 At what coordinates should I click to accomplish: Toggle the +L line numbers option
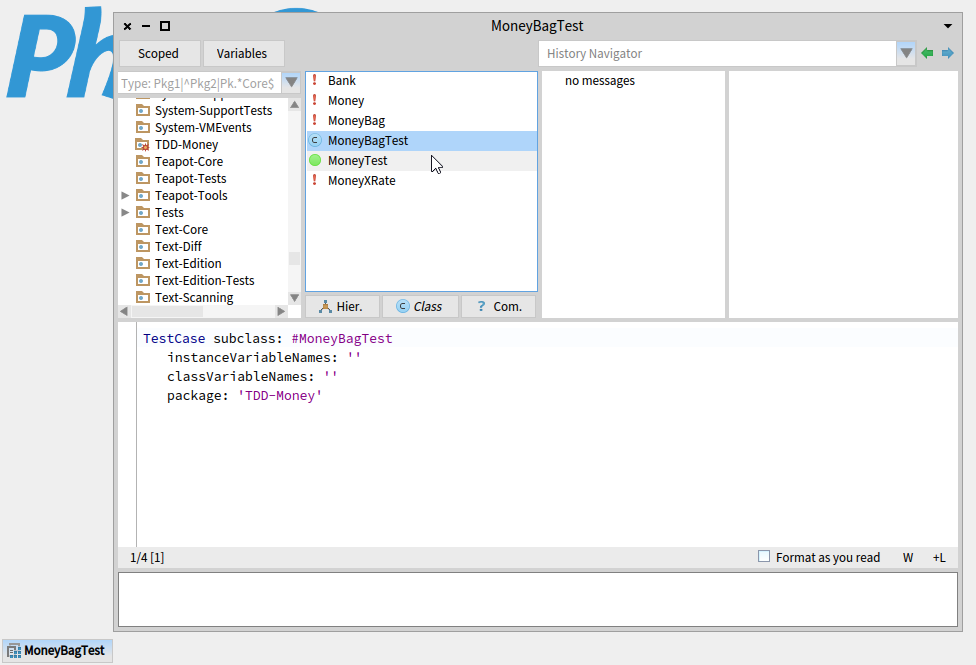(x=939, y=558)
